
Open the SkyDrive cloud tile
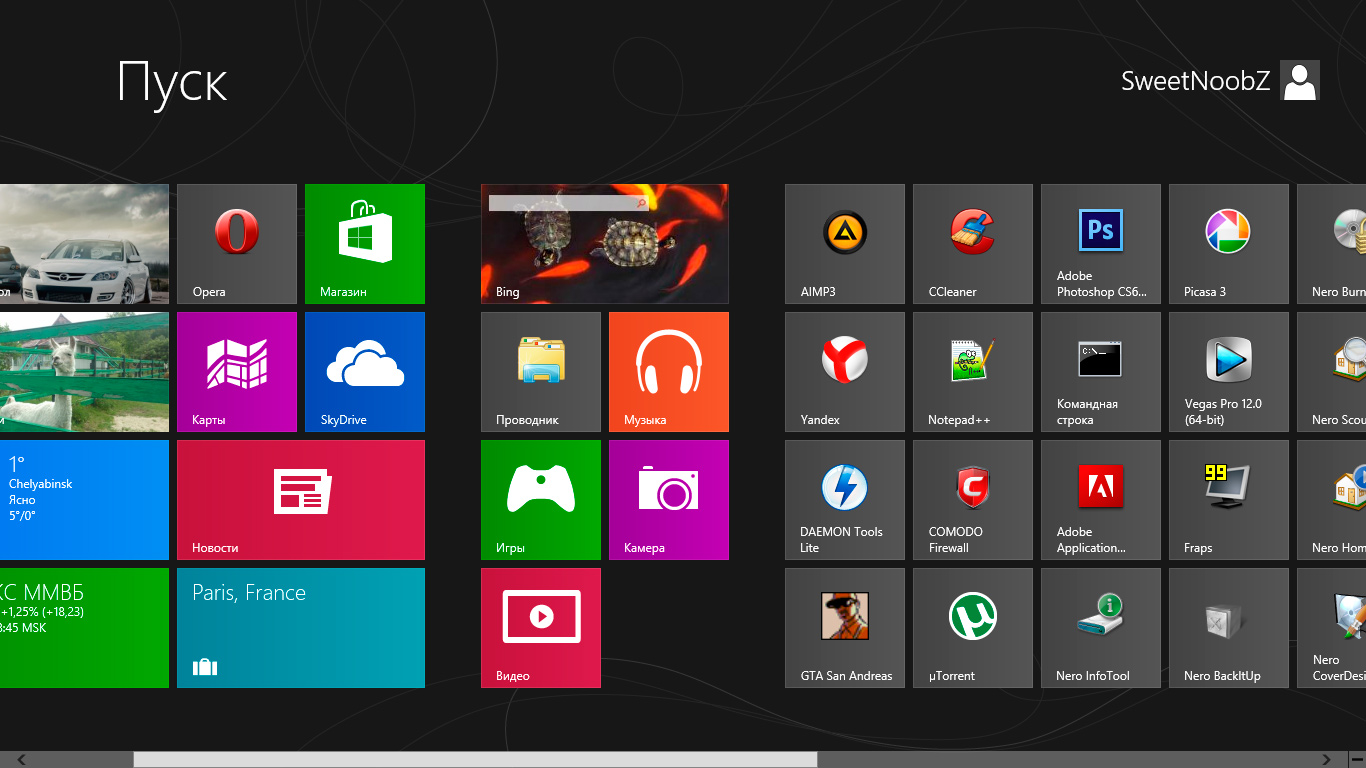click(x=365, y=372)
